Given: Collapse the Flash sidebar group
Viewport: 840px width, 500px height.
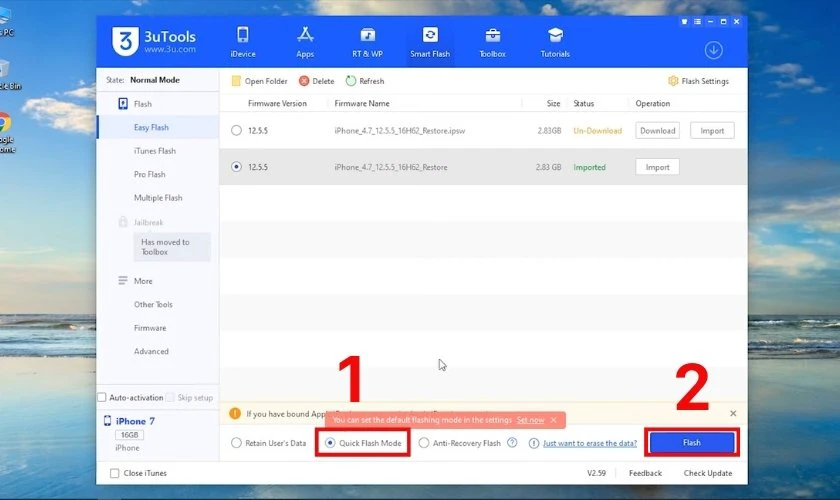Looking at the screenshot, I should [123, 104].
